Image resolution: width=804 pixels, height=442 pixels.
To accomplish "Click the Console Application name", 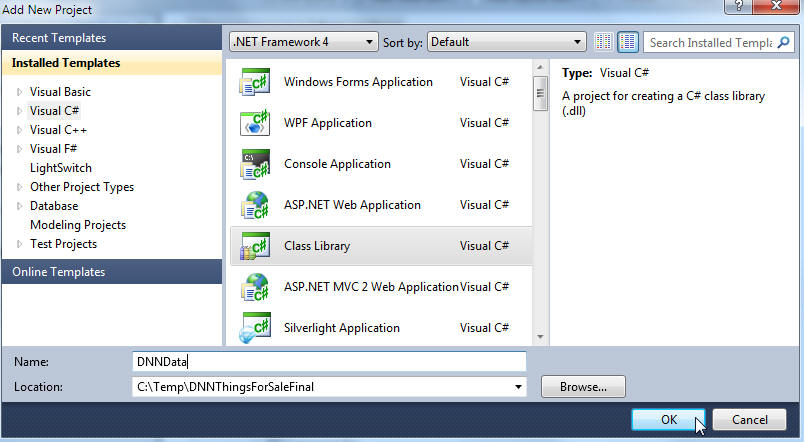I will (x=337, y=164).
